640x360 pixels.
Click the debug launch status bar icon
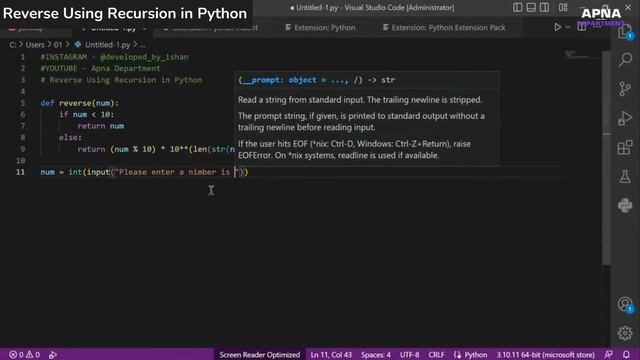pyautogui.click(x=53, y=354)
